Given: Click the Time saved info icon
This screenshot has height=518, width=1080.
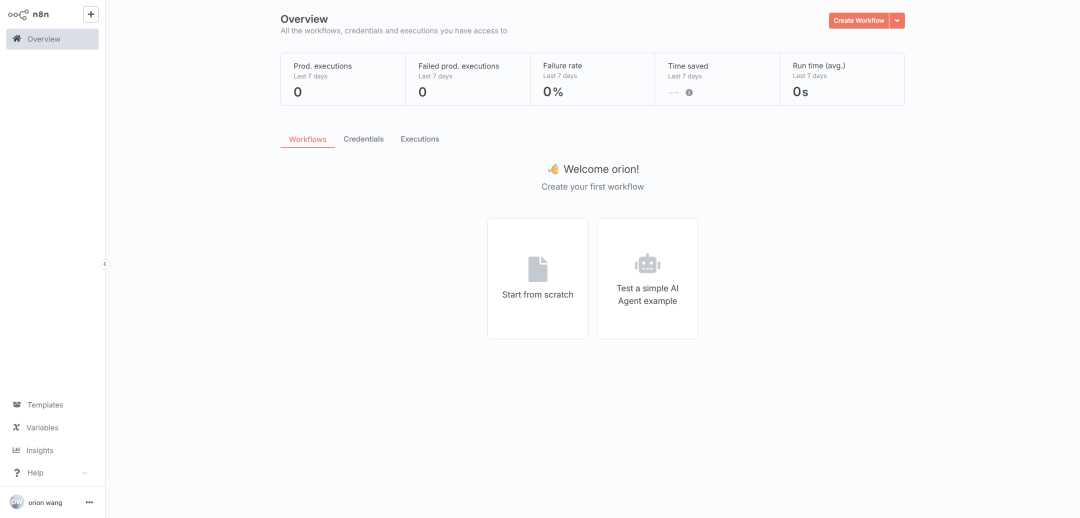Looking at the screenshot, I should point(689,92).
